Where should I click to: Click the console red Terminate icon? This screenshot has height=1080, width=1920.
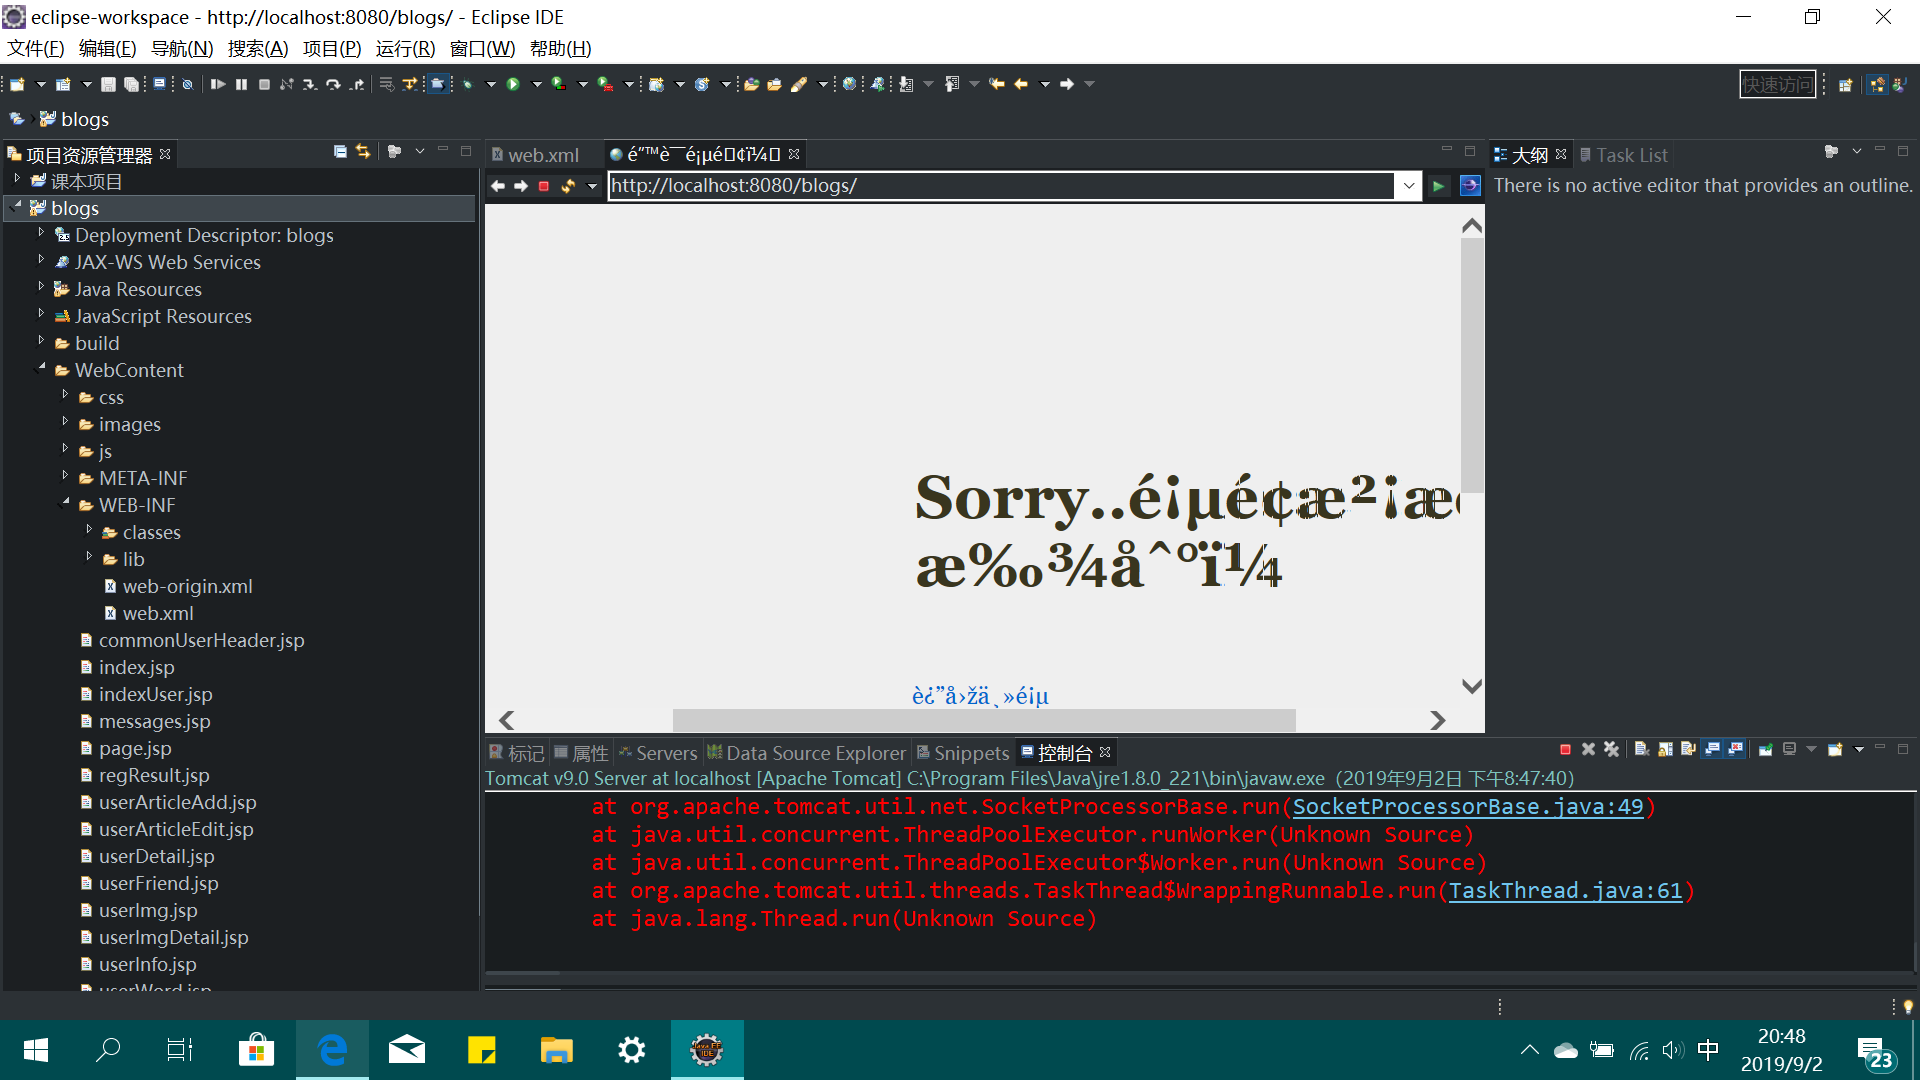pos(1565,749)
